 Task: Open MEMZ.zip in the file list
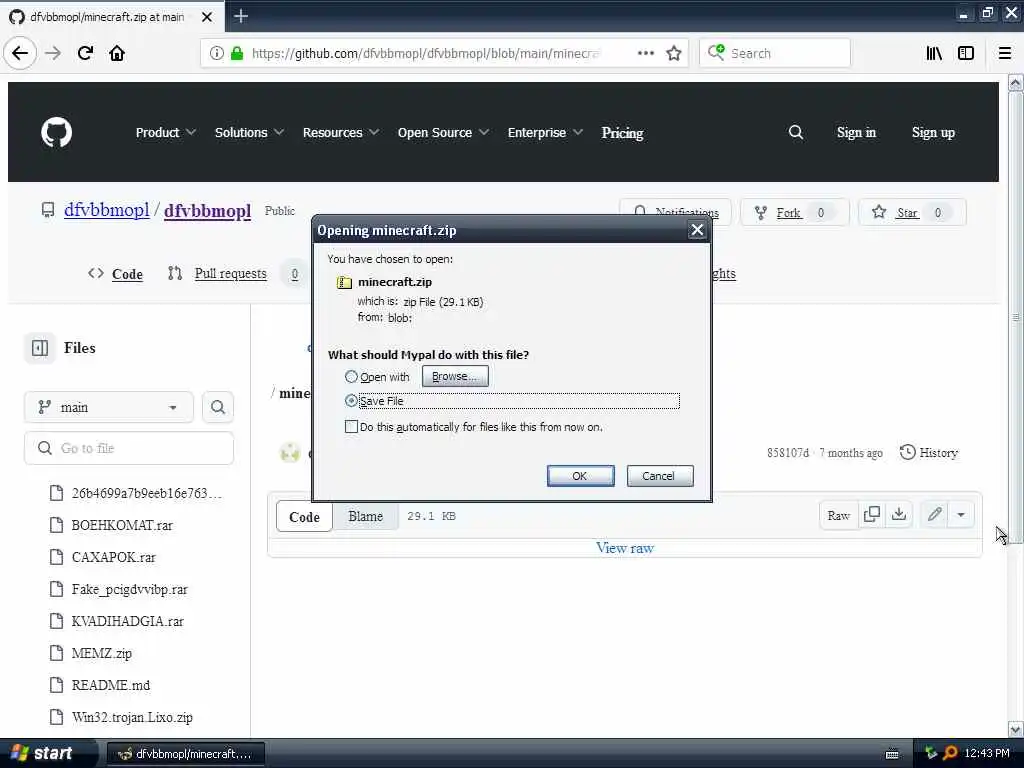tap(101, 653)
